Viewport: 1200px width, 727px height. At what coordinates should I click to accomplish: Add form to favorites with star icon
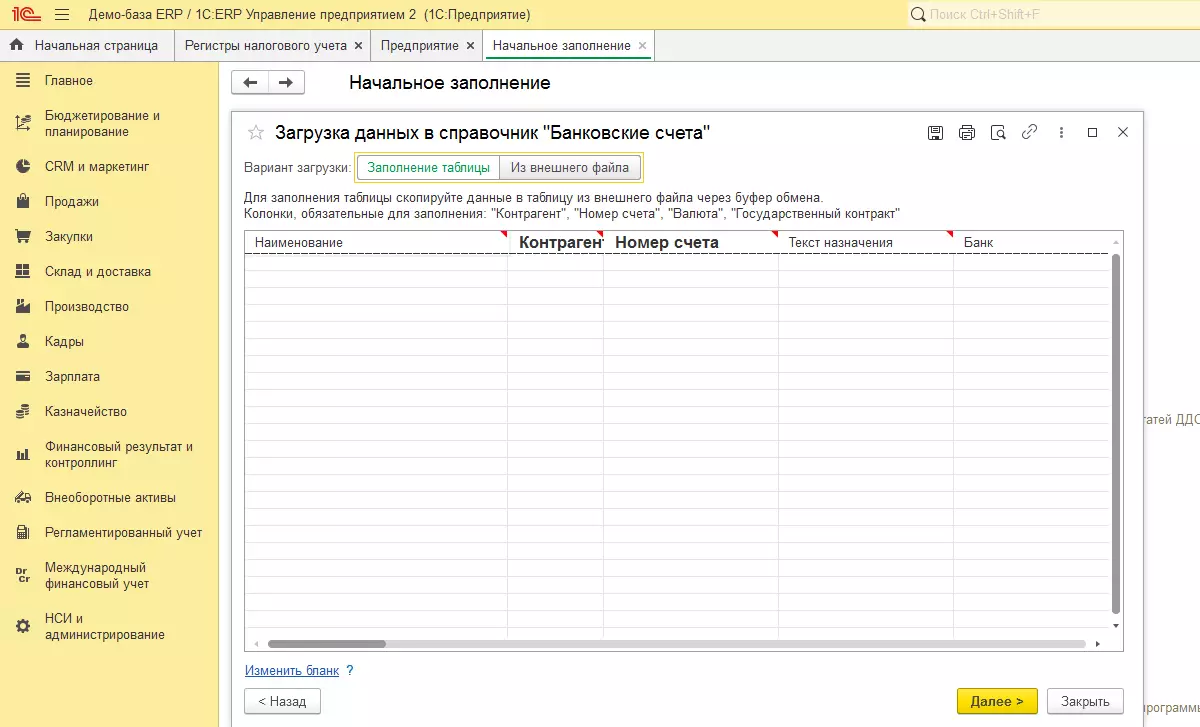coord(256,133)
